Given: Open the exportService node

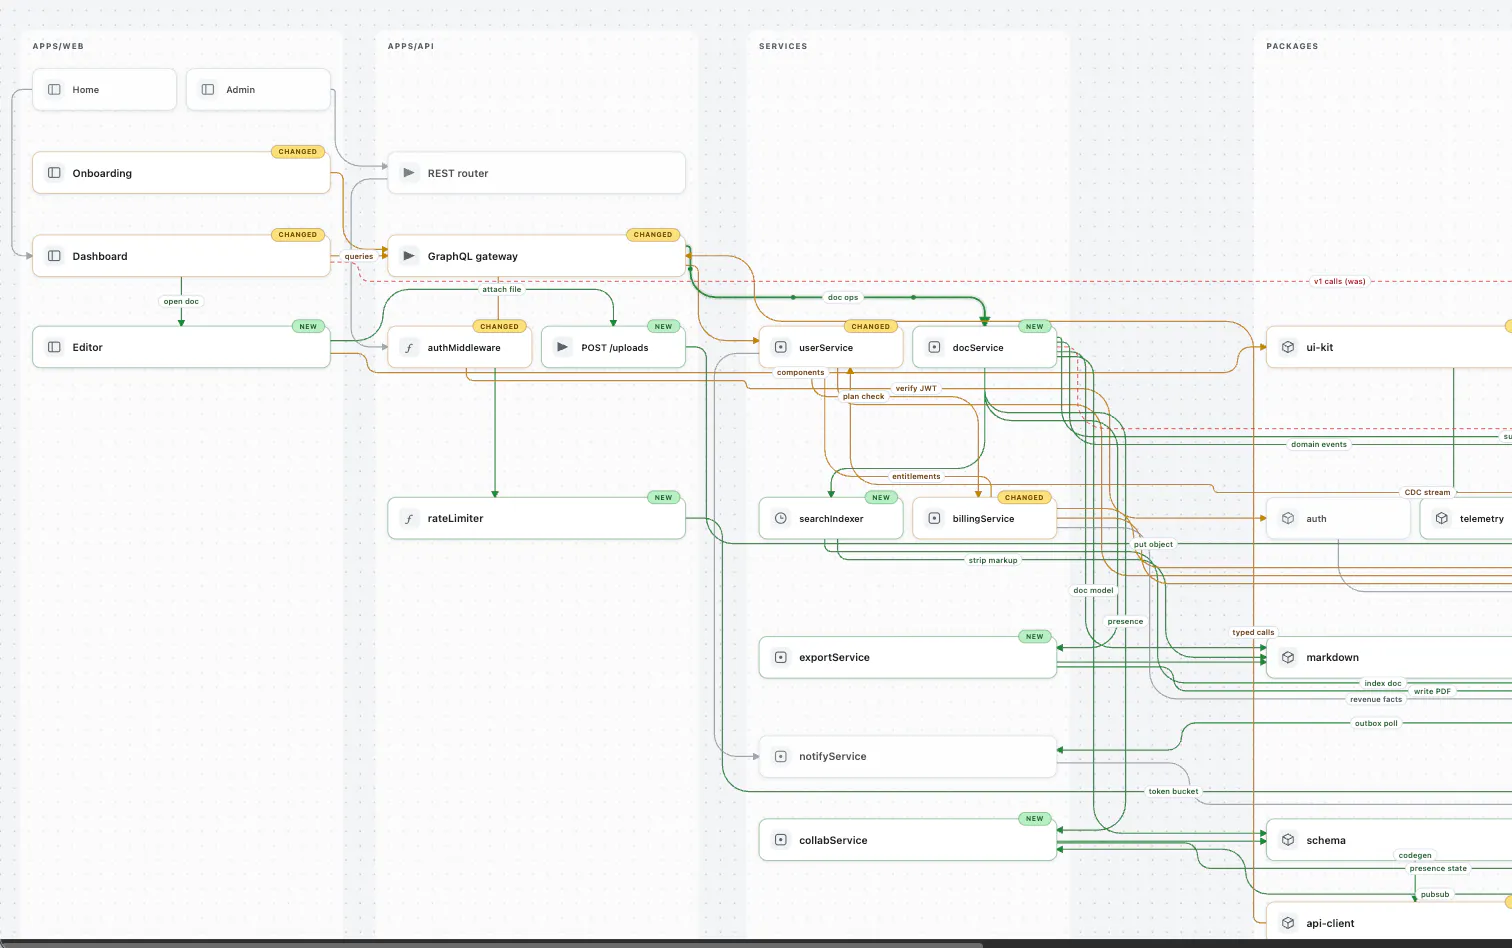Looking at the screenshot, I should (x=908, y=658).
